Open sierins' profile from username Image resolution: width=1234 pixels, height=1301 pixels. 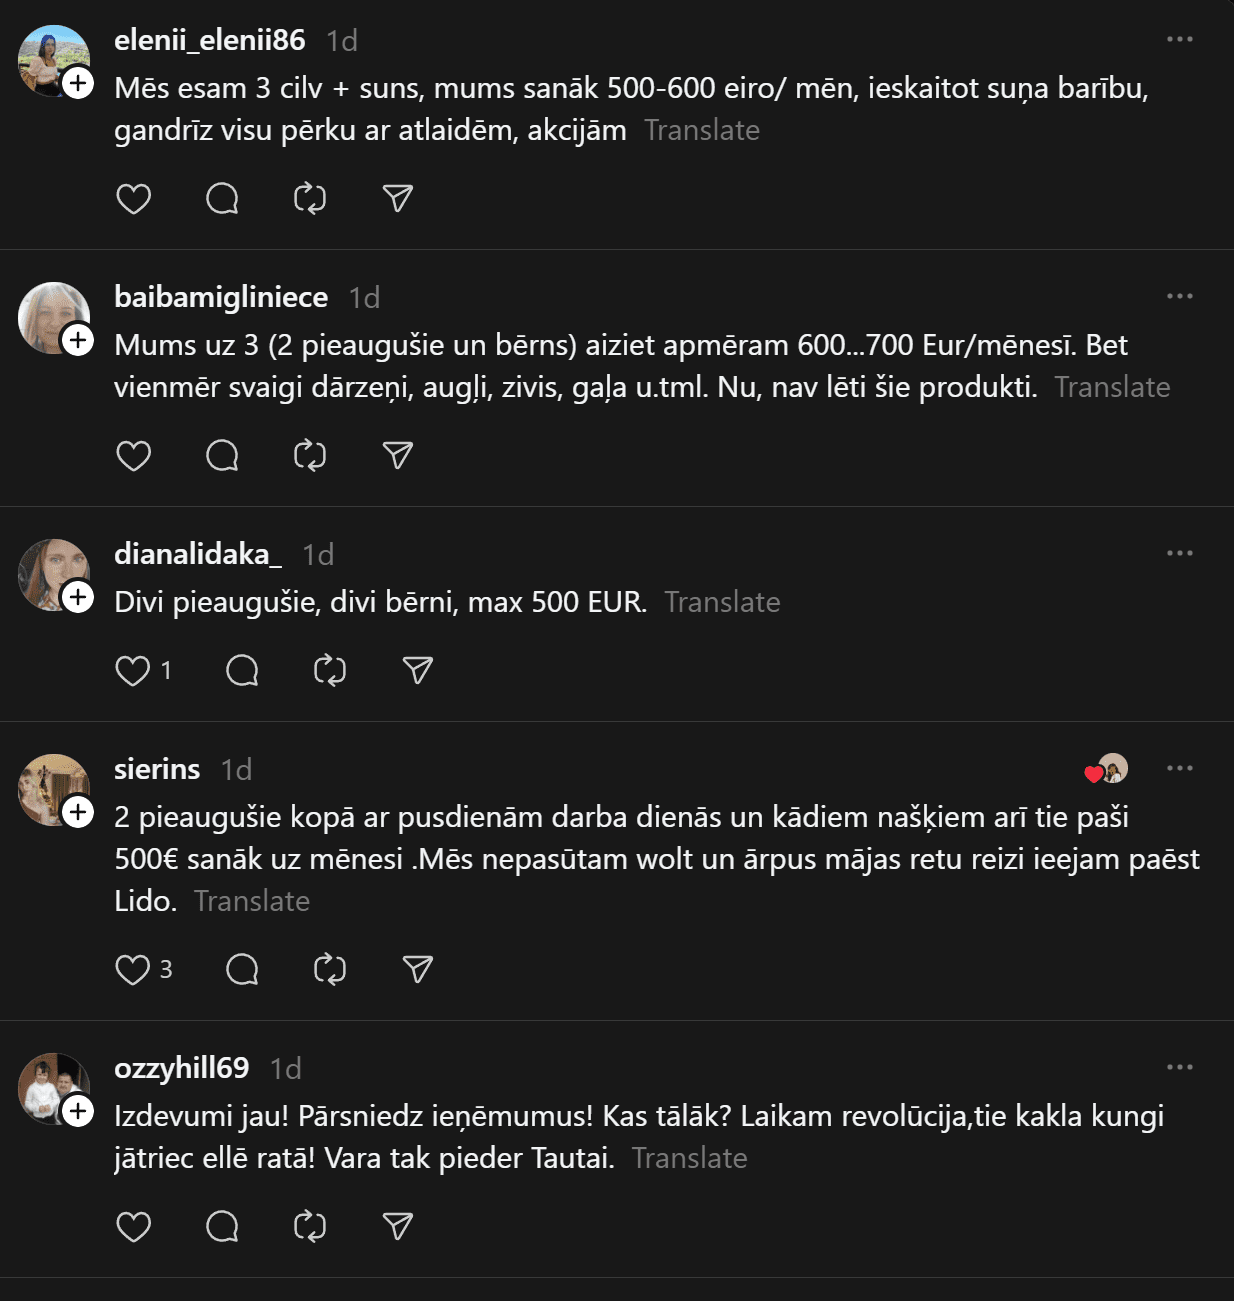tap(157, 769)
